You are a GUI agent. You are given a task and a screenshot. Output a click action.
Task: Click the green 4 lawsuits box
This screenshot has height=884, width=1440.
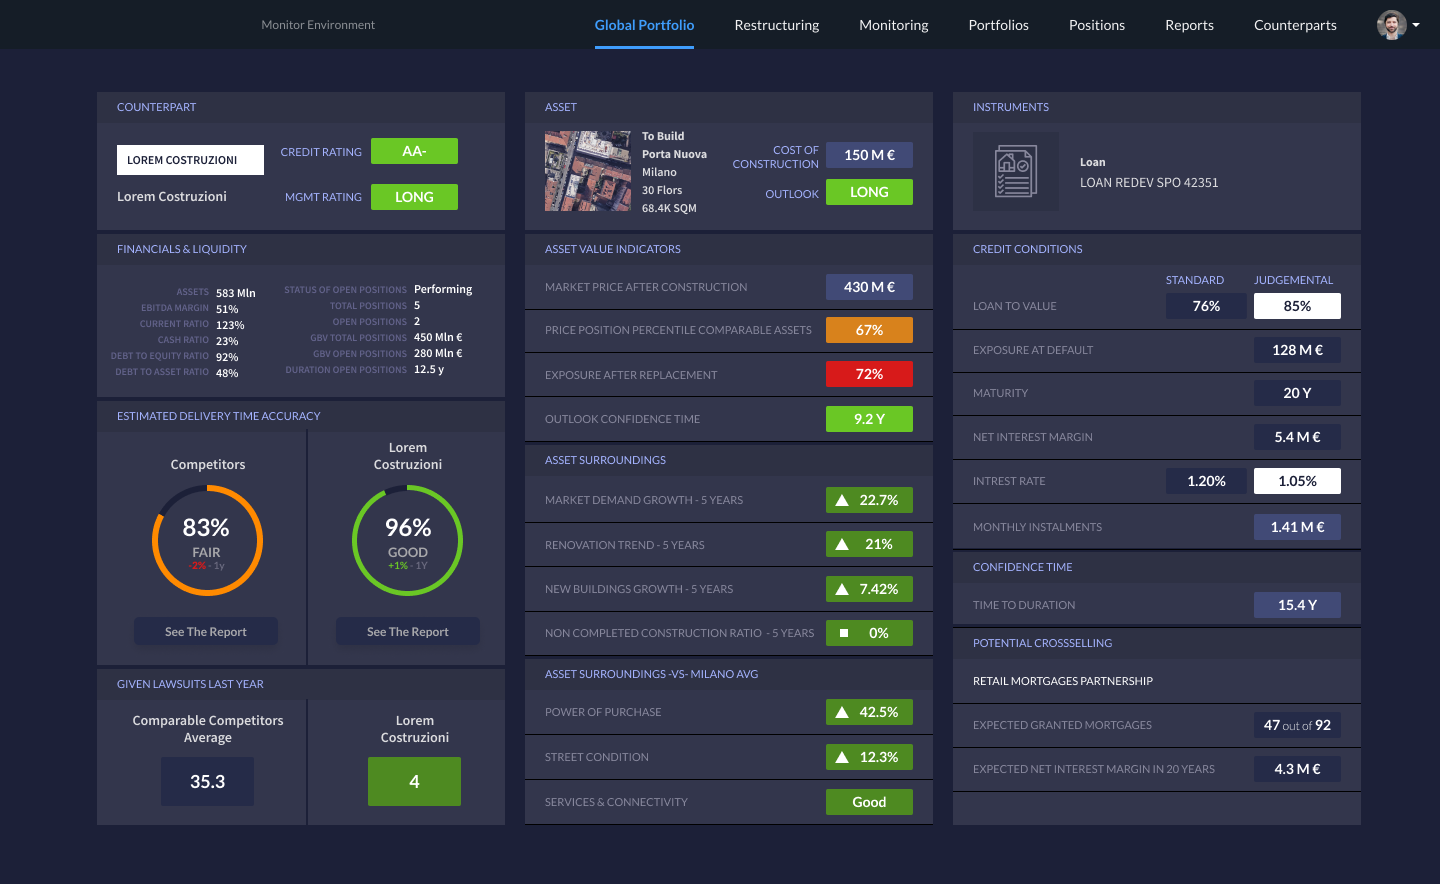click(414, 781)
